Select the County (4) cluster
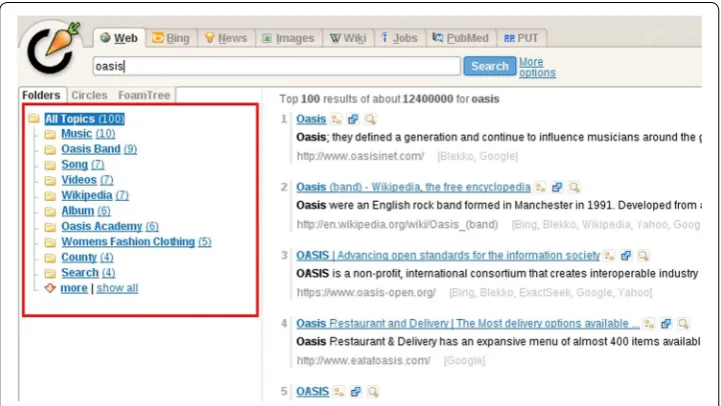The width and height of the screenshot is (721, 406). click(x=87, y=257)
